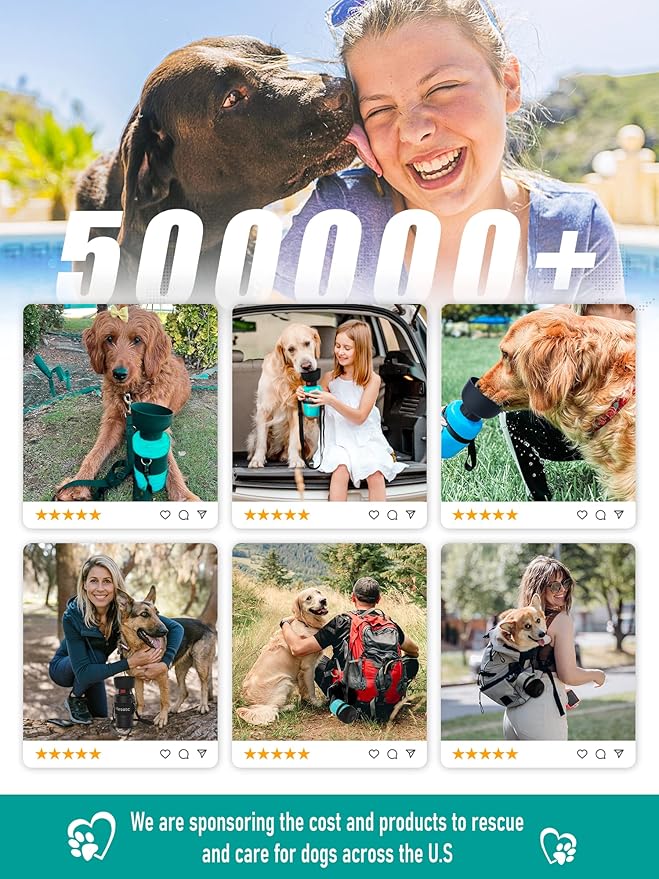Screen dimensions: 659x879
Task: Click the share icon under the car trunk photo
Action: pos(411,515)
